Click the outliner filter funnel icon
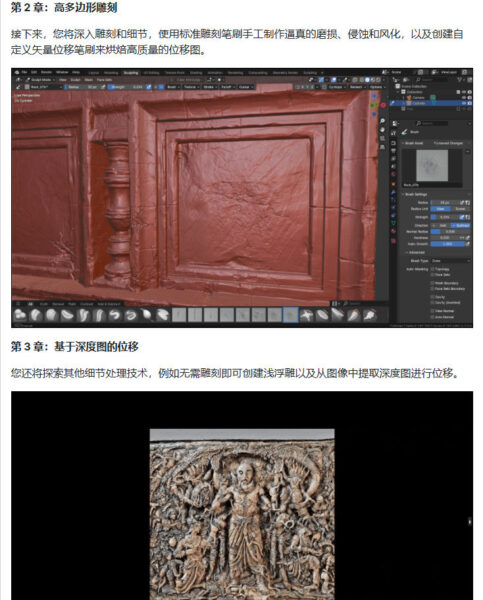 [x=459, y=80]
